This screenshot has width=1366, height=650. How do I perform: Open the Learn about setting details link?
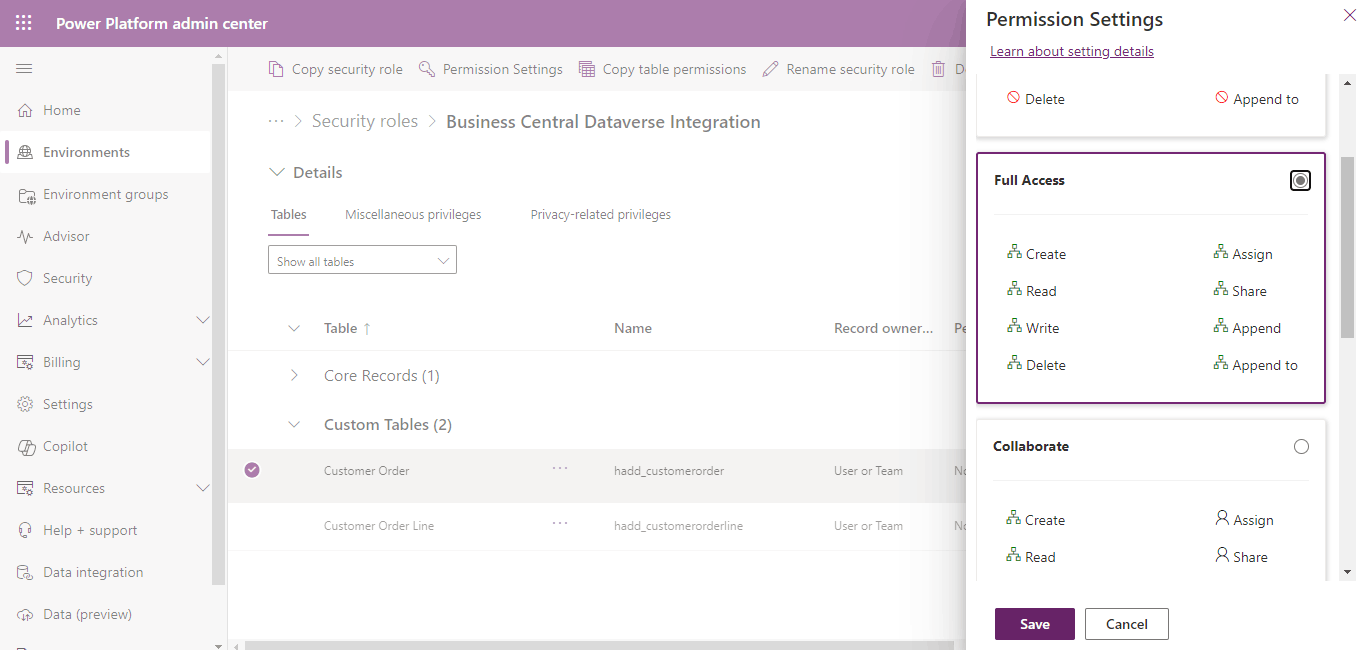pos(1071,52)
